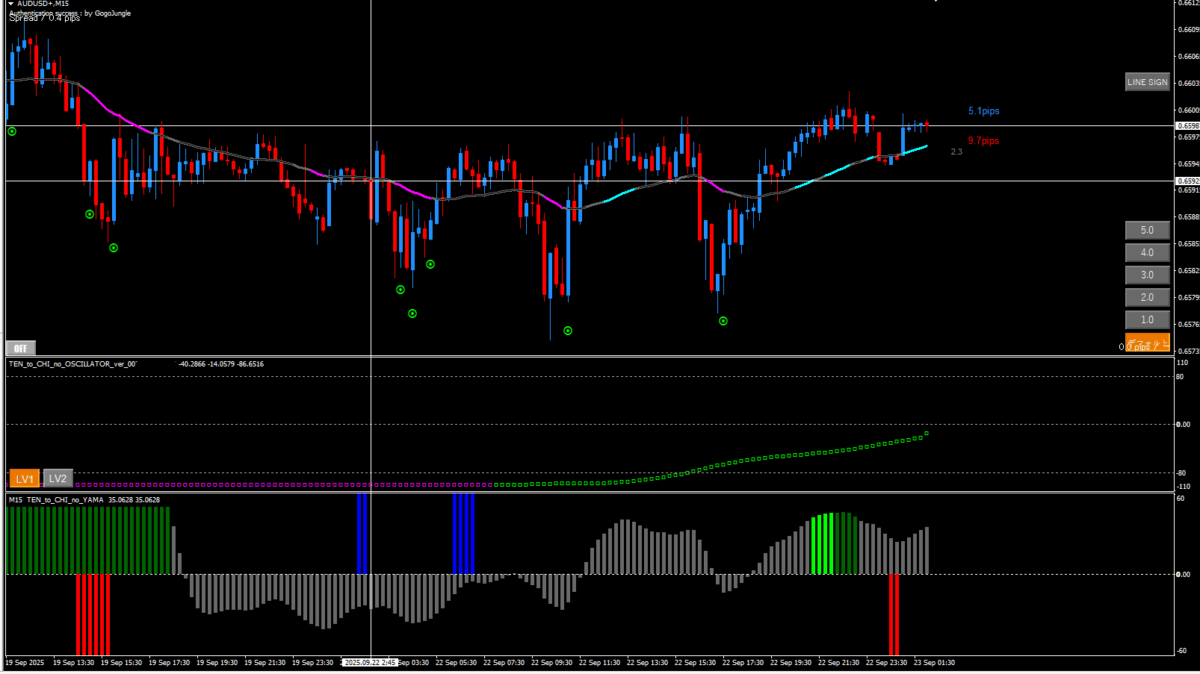The height and width of the screenshot is (674, 1200).
Task: Select the 4.0 level button
Action: (1146, 253)
